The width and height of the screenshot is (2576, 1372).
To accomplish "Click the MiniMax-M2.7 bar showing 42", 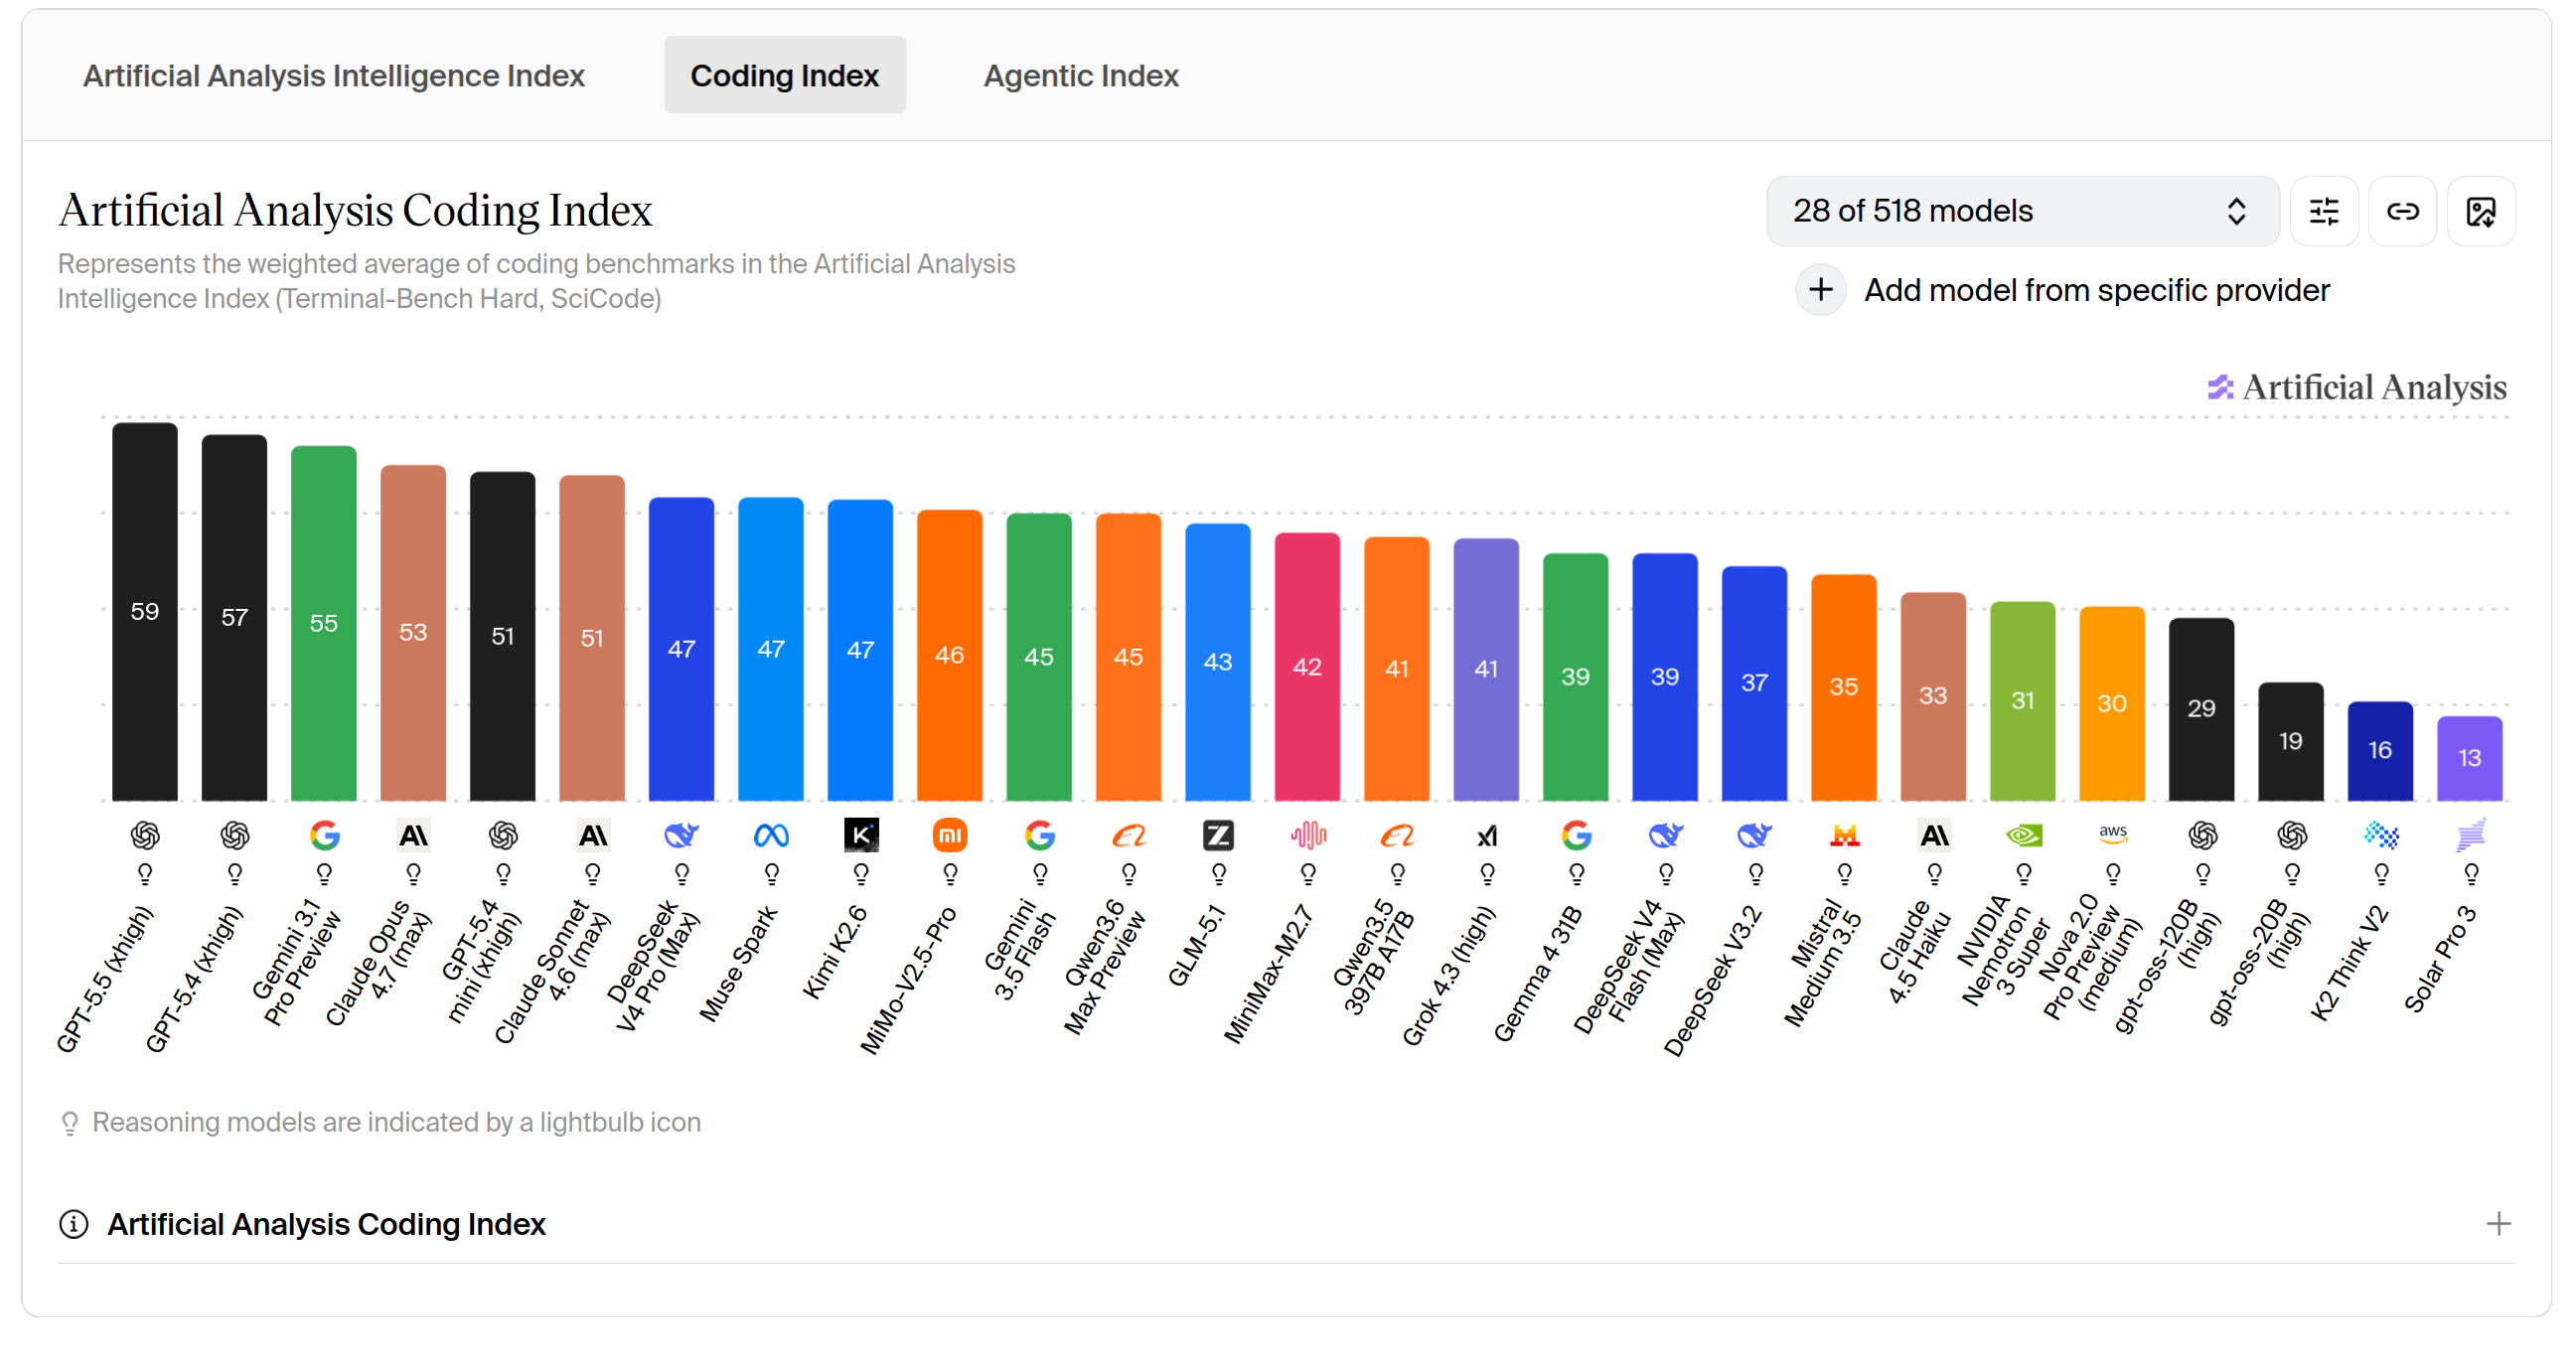I will 1308,667.
